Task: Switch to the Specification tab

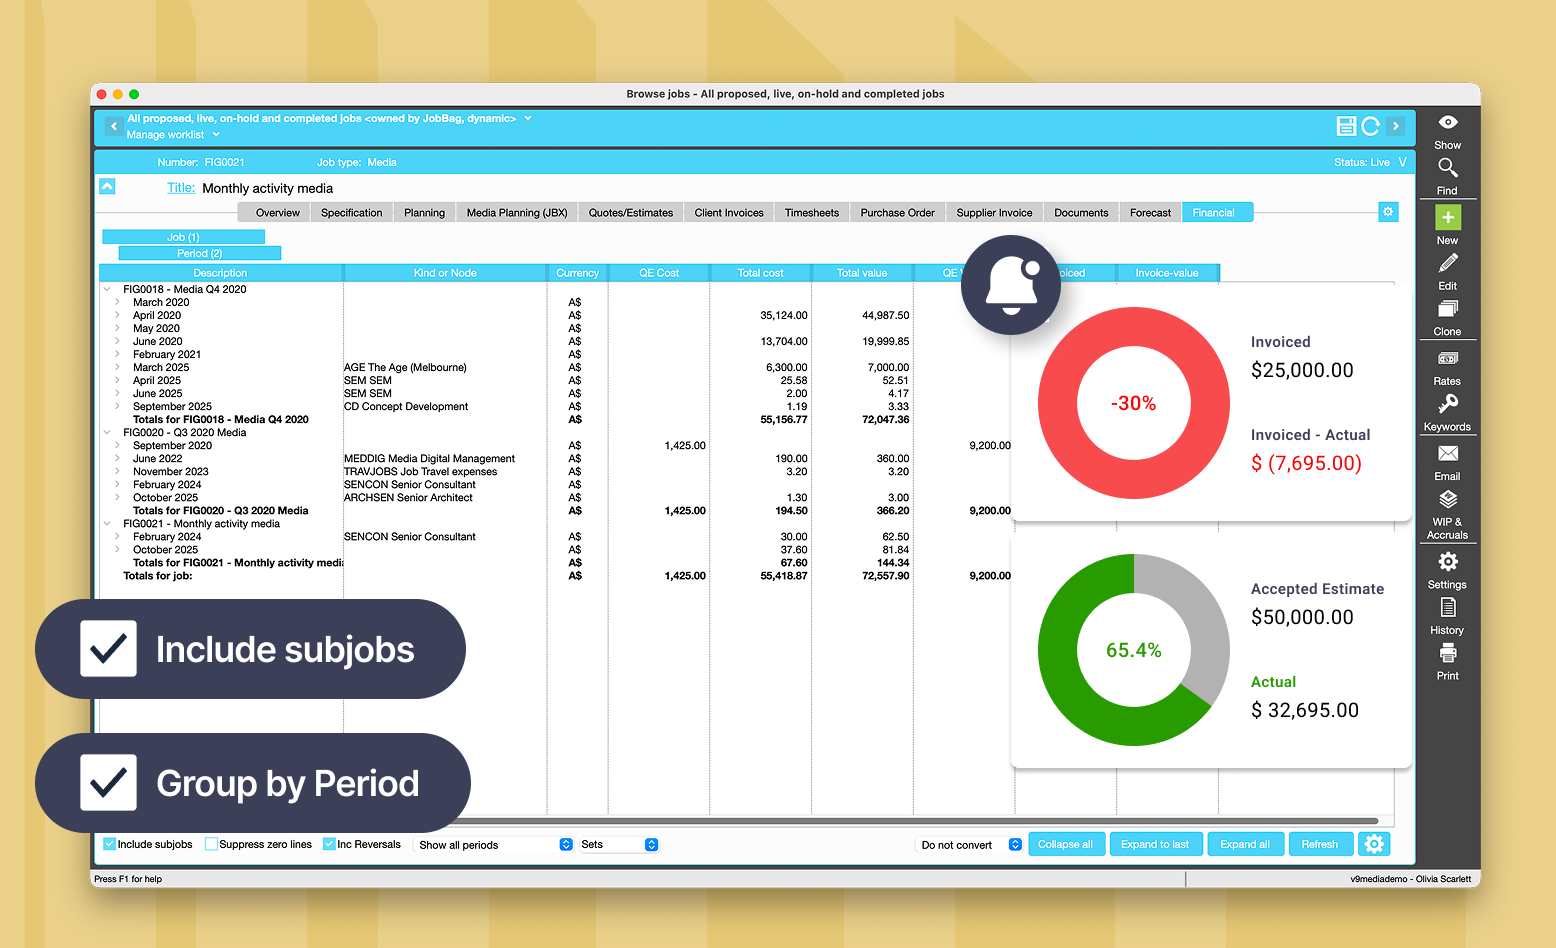Action: tap(351, 213)
